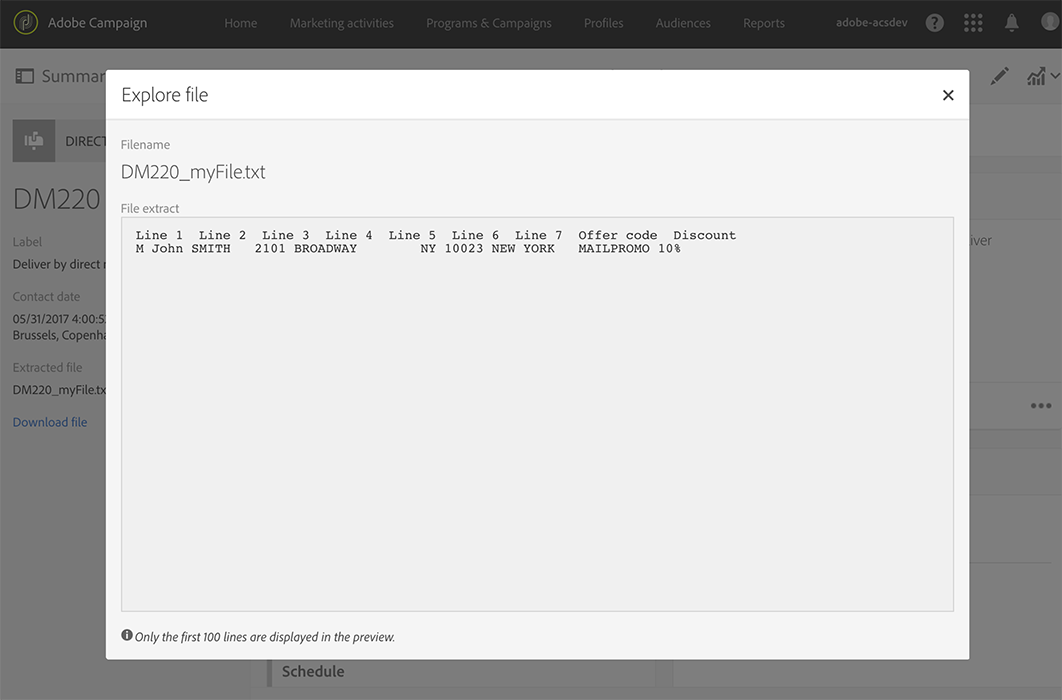
Task: Click the Adobe Campaign logo icon
Action: click(26, 22)
